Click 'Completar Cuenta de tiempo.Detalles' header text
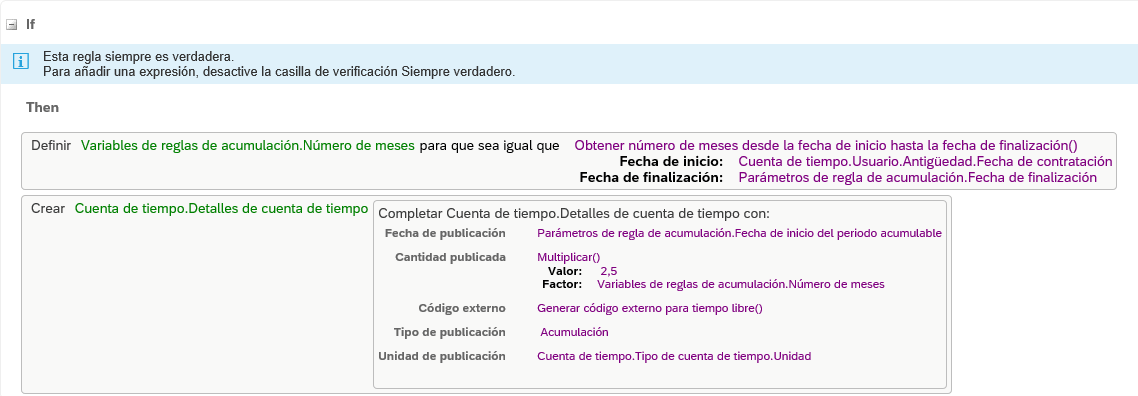Viewport: 1138px width, 396px height. coord(574,214)
